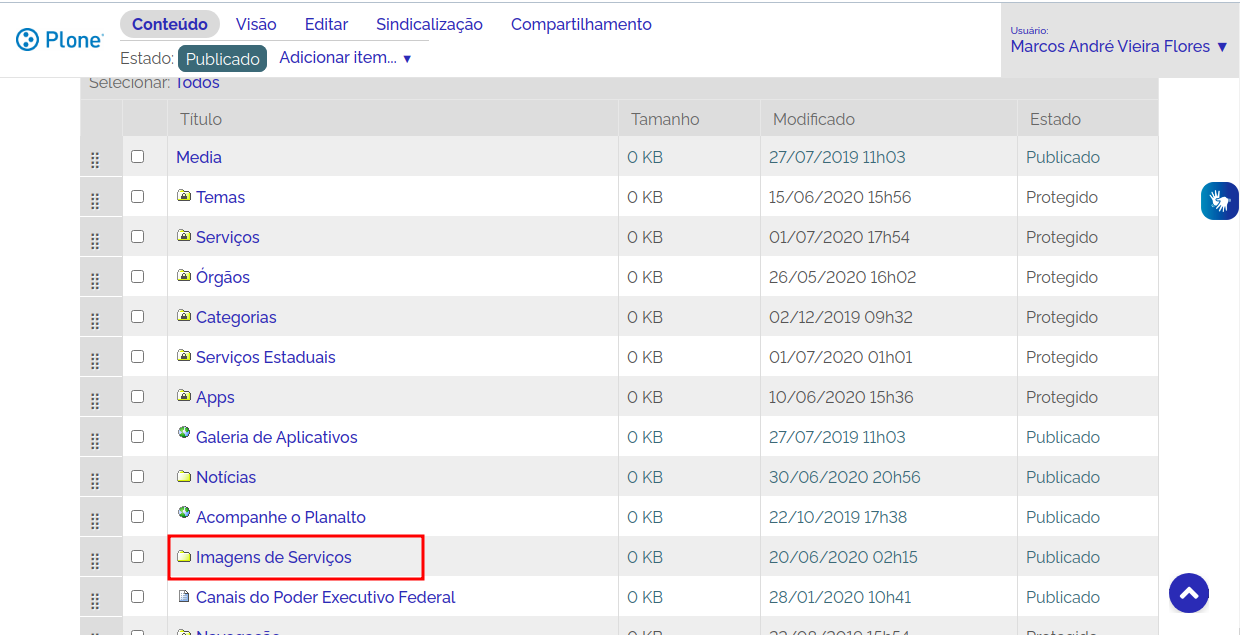
Task: Select the Órgãos row checkbox
Action: [138, 277]
